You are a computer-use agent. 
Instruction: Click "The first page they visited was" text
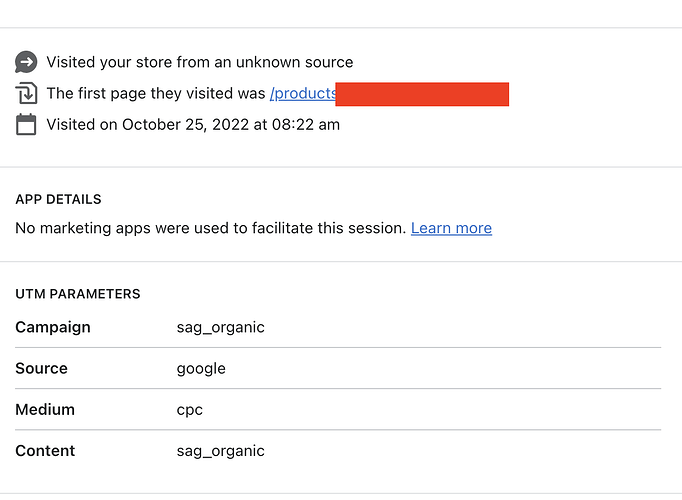tap(156, 94)
